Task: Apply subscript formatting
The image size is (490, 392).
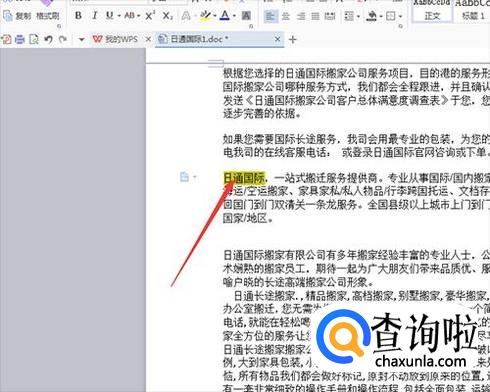Action: [x=168, y=15]
